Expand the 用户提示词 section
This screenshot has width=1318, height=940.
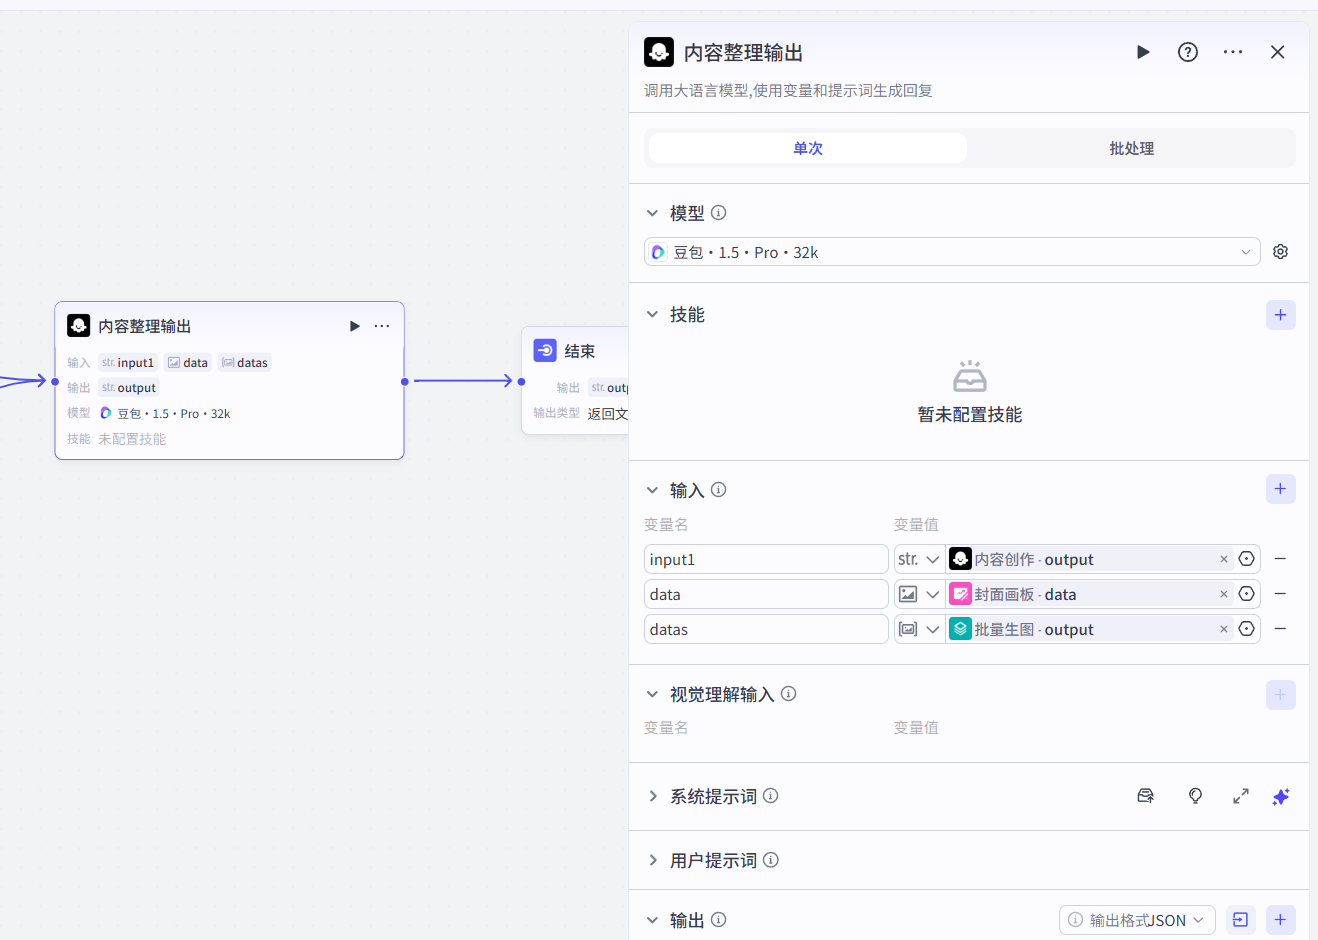652,860
